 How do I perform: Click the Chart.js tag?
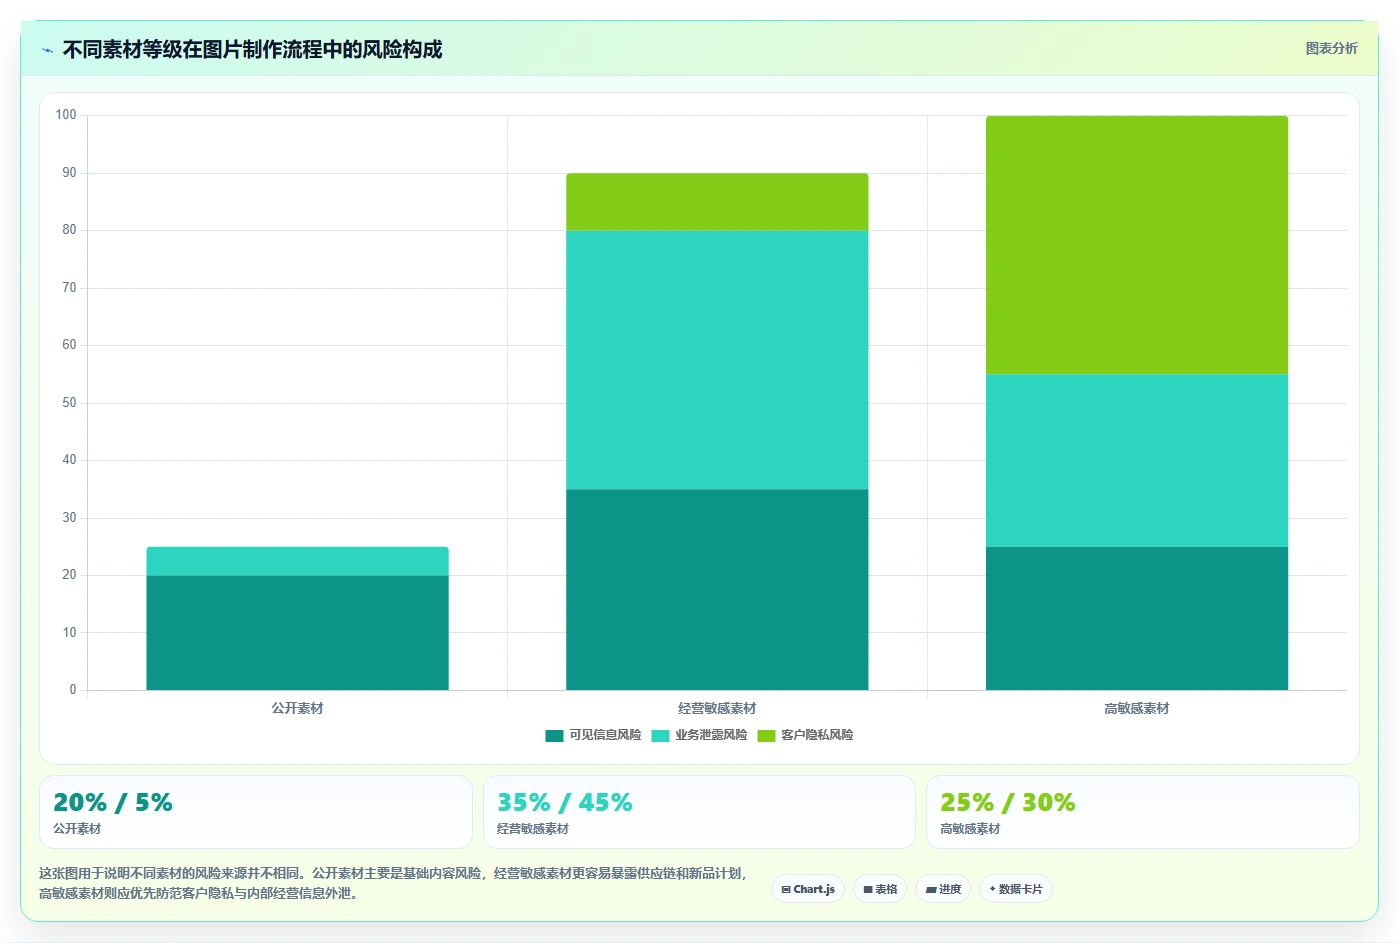point(808,889)
